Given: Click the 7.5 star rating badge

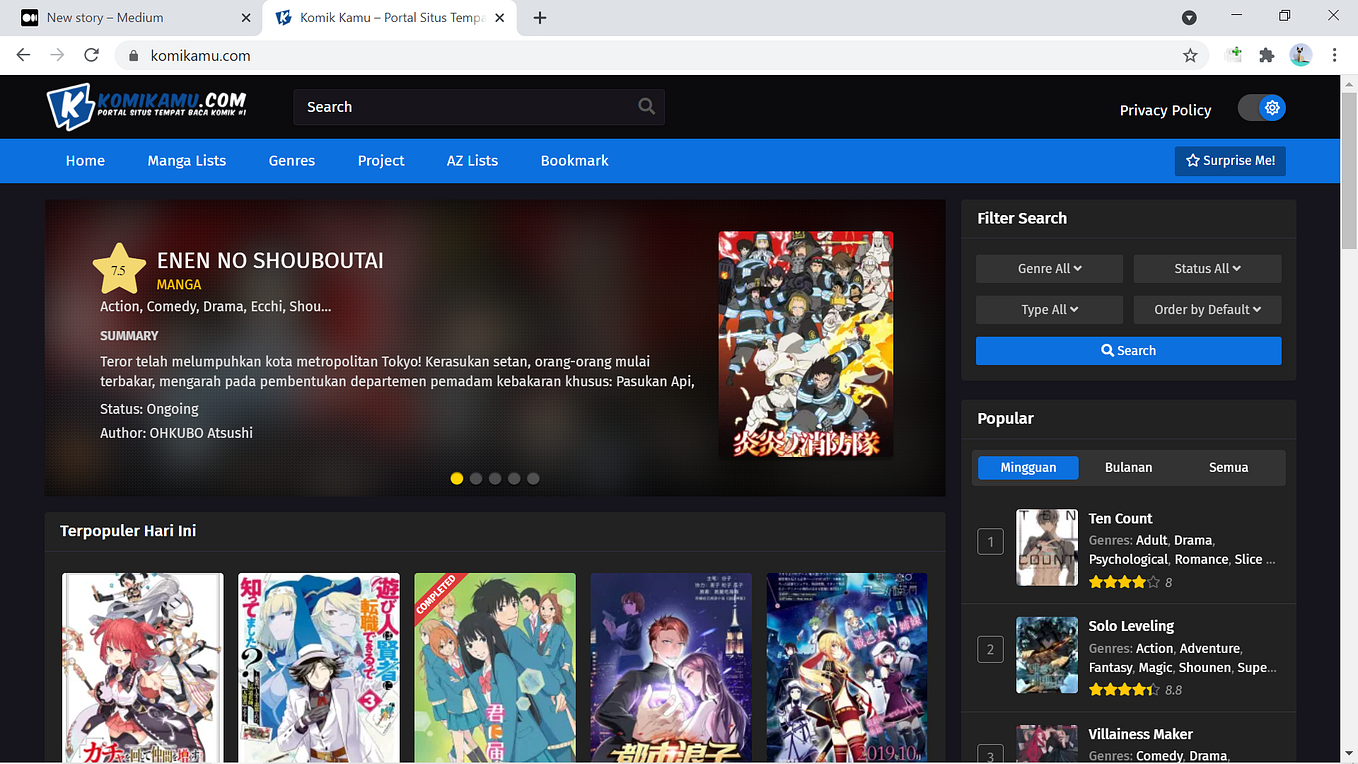Looking at the screenshot, I should pyautogui.click(x=119, y=269).
